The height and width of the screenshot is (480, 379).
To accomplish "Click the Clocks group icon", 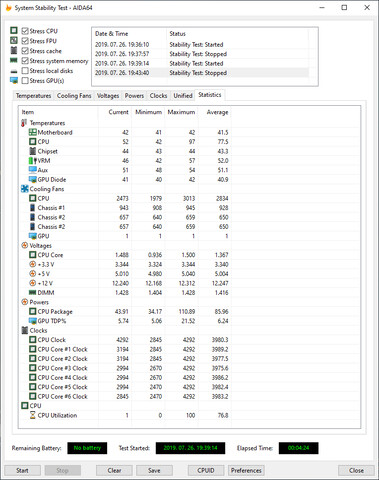I will (24, 330).
